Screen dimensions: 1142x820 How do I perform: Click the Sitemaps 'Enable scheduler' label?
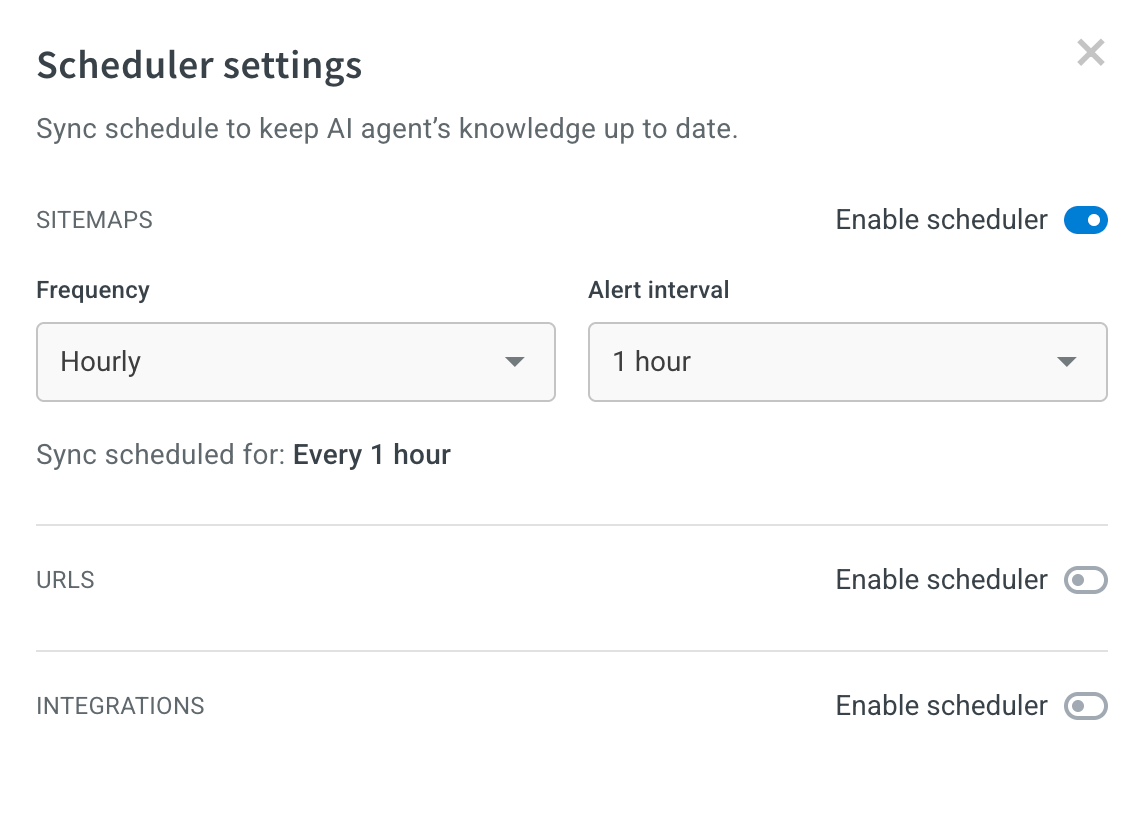(941, 220)
